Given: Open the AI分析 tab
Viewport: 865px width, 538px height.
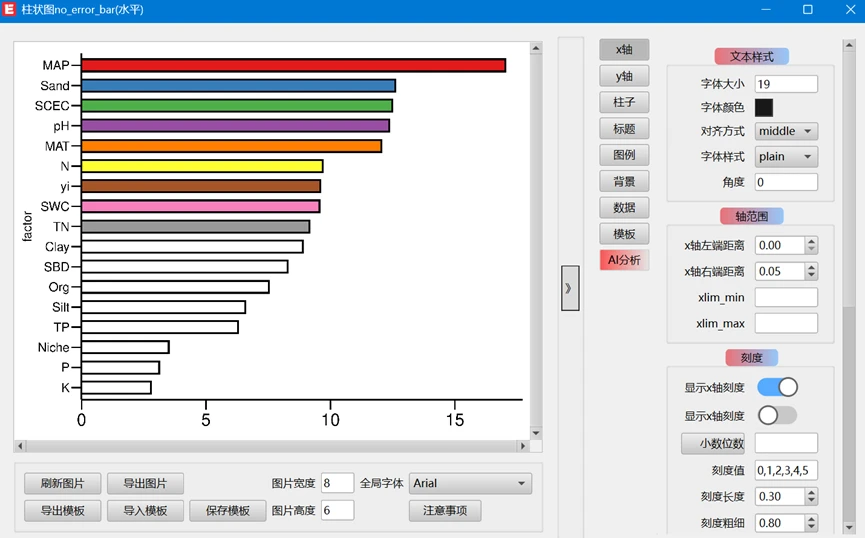Looking at the screenshot, I should [624, 260].
